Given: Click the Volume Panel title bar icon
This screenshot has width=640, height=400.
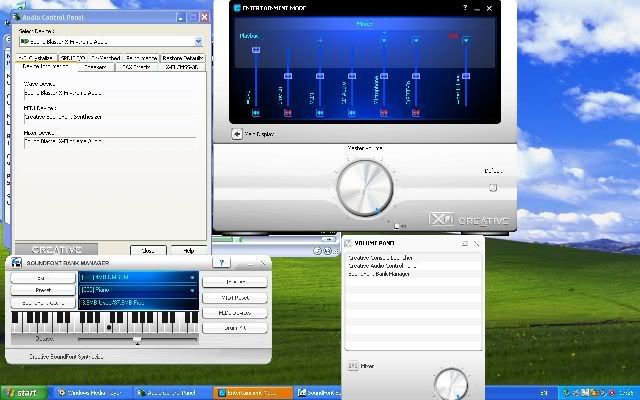Looking at the screenshot, I should (x=348, y=243).
